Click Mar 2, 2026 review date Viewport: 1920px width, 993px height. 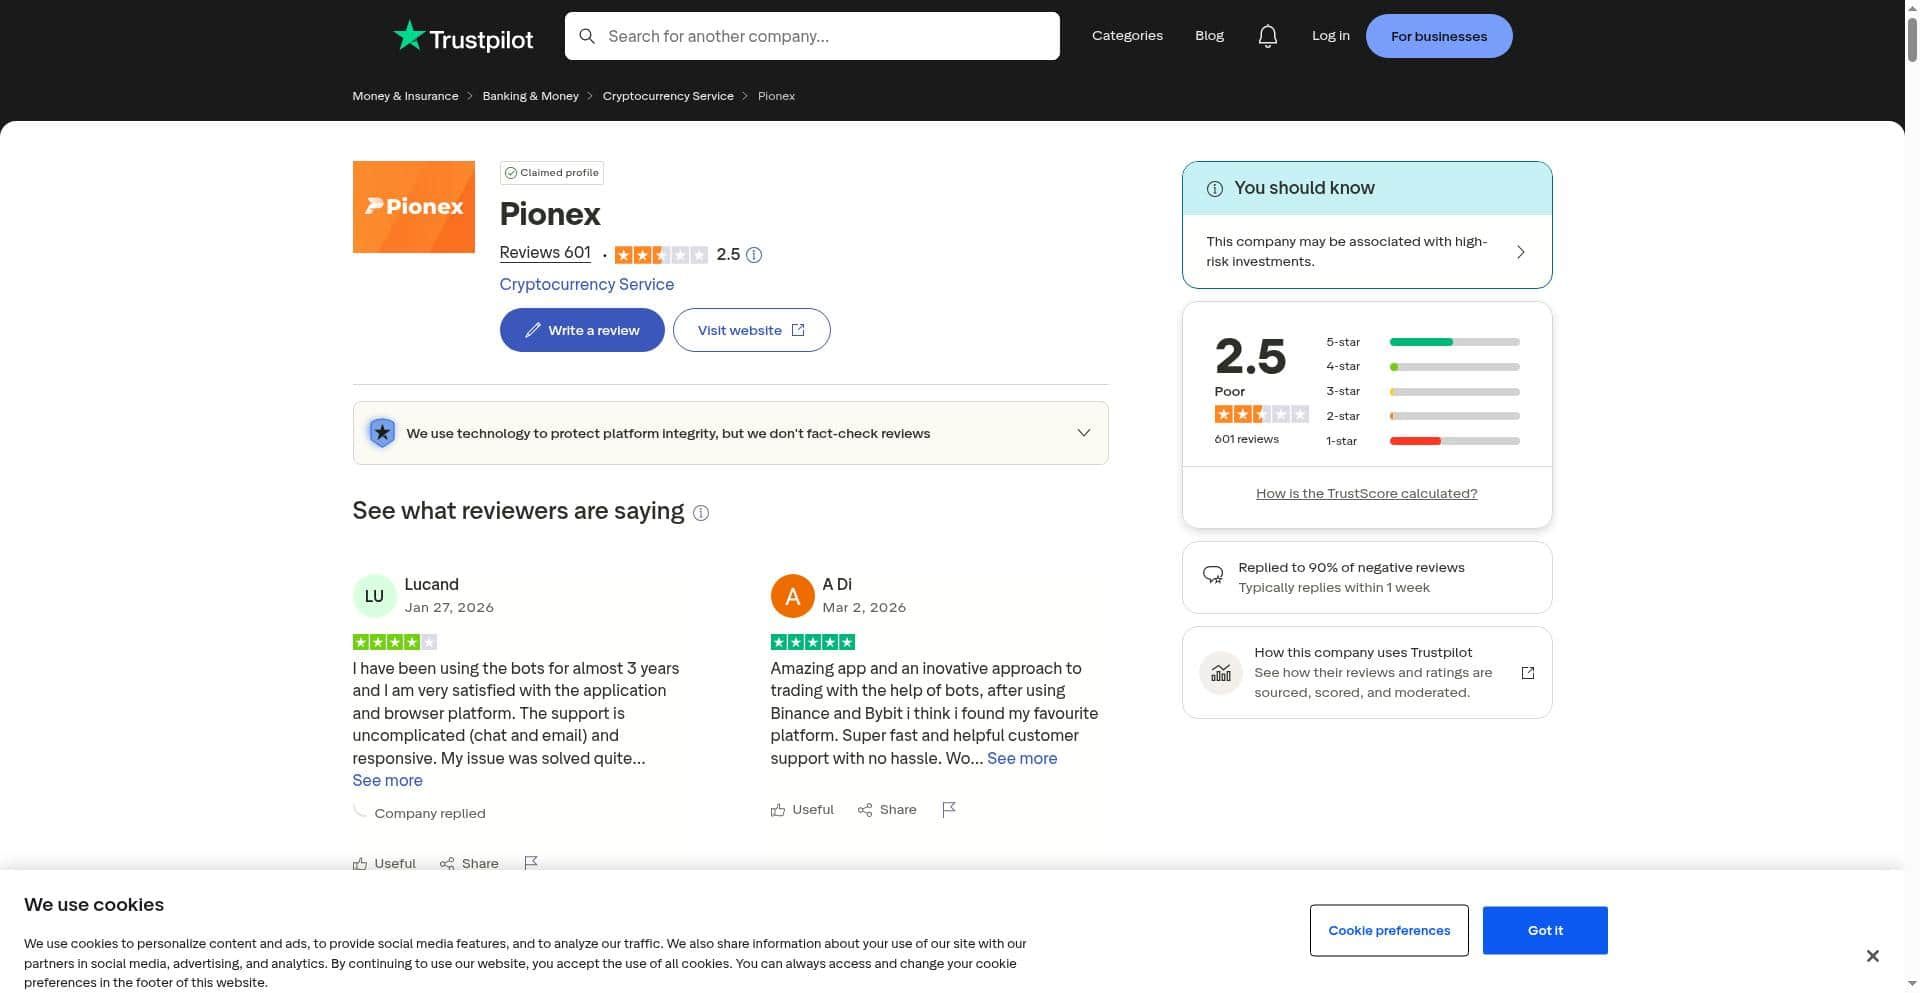click(864, 608)
